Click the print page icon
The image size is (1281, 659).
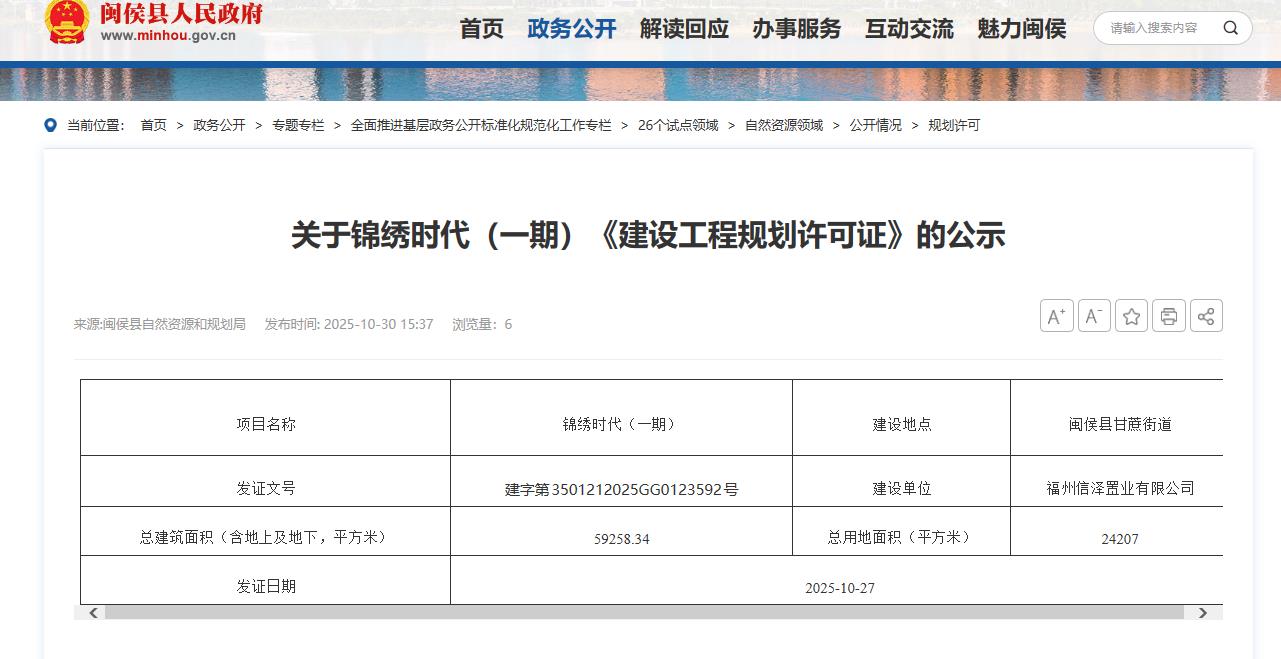coord(1168,316)
